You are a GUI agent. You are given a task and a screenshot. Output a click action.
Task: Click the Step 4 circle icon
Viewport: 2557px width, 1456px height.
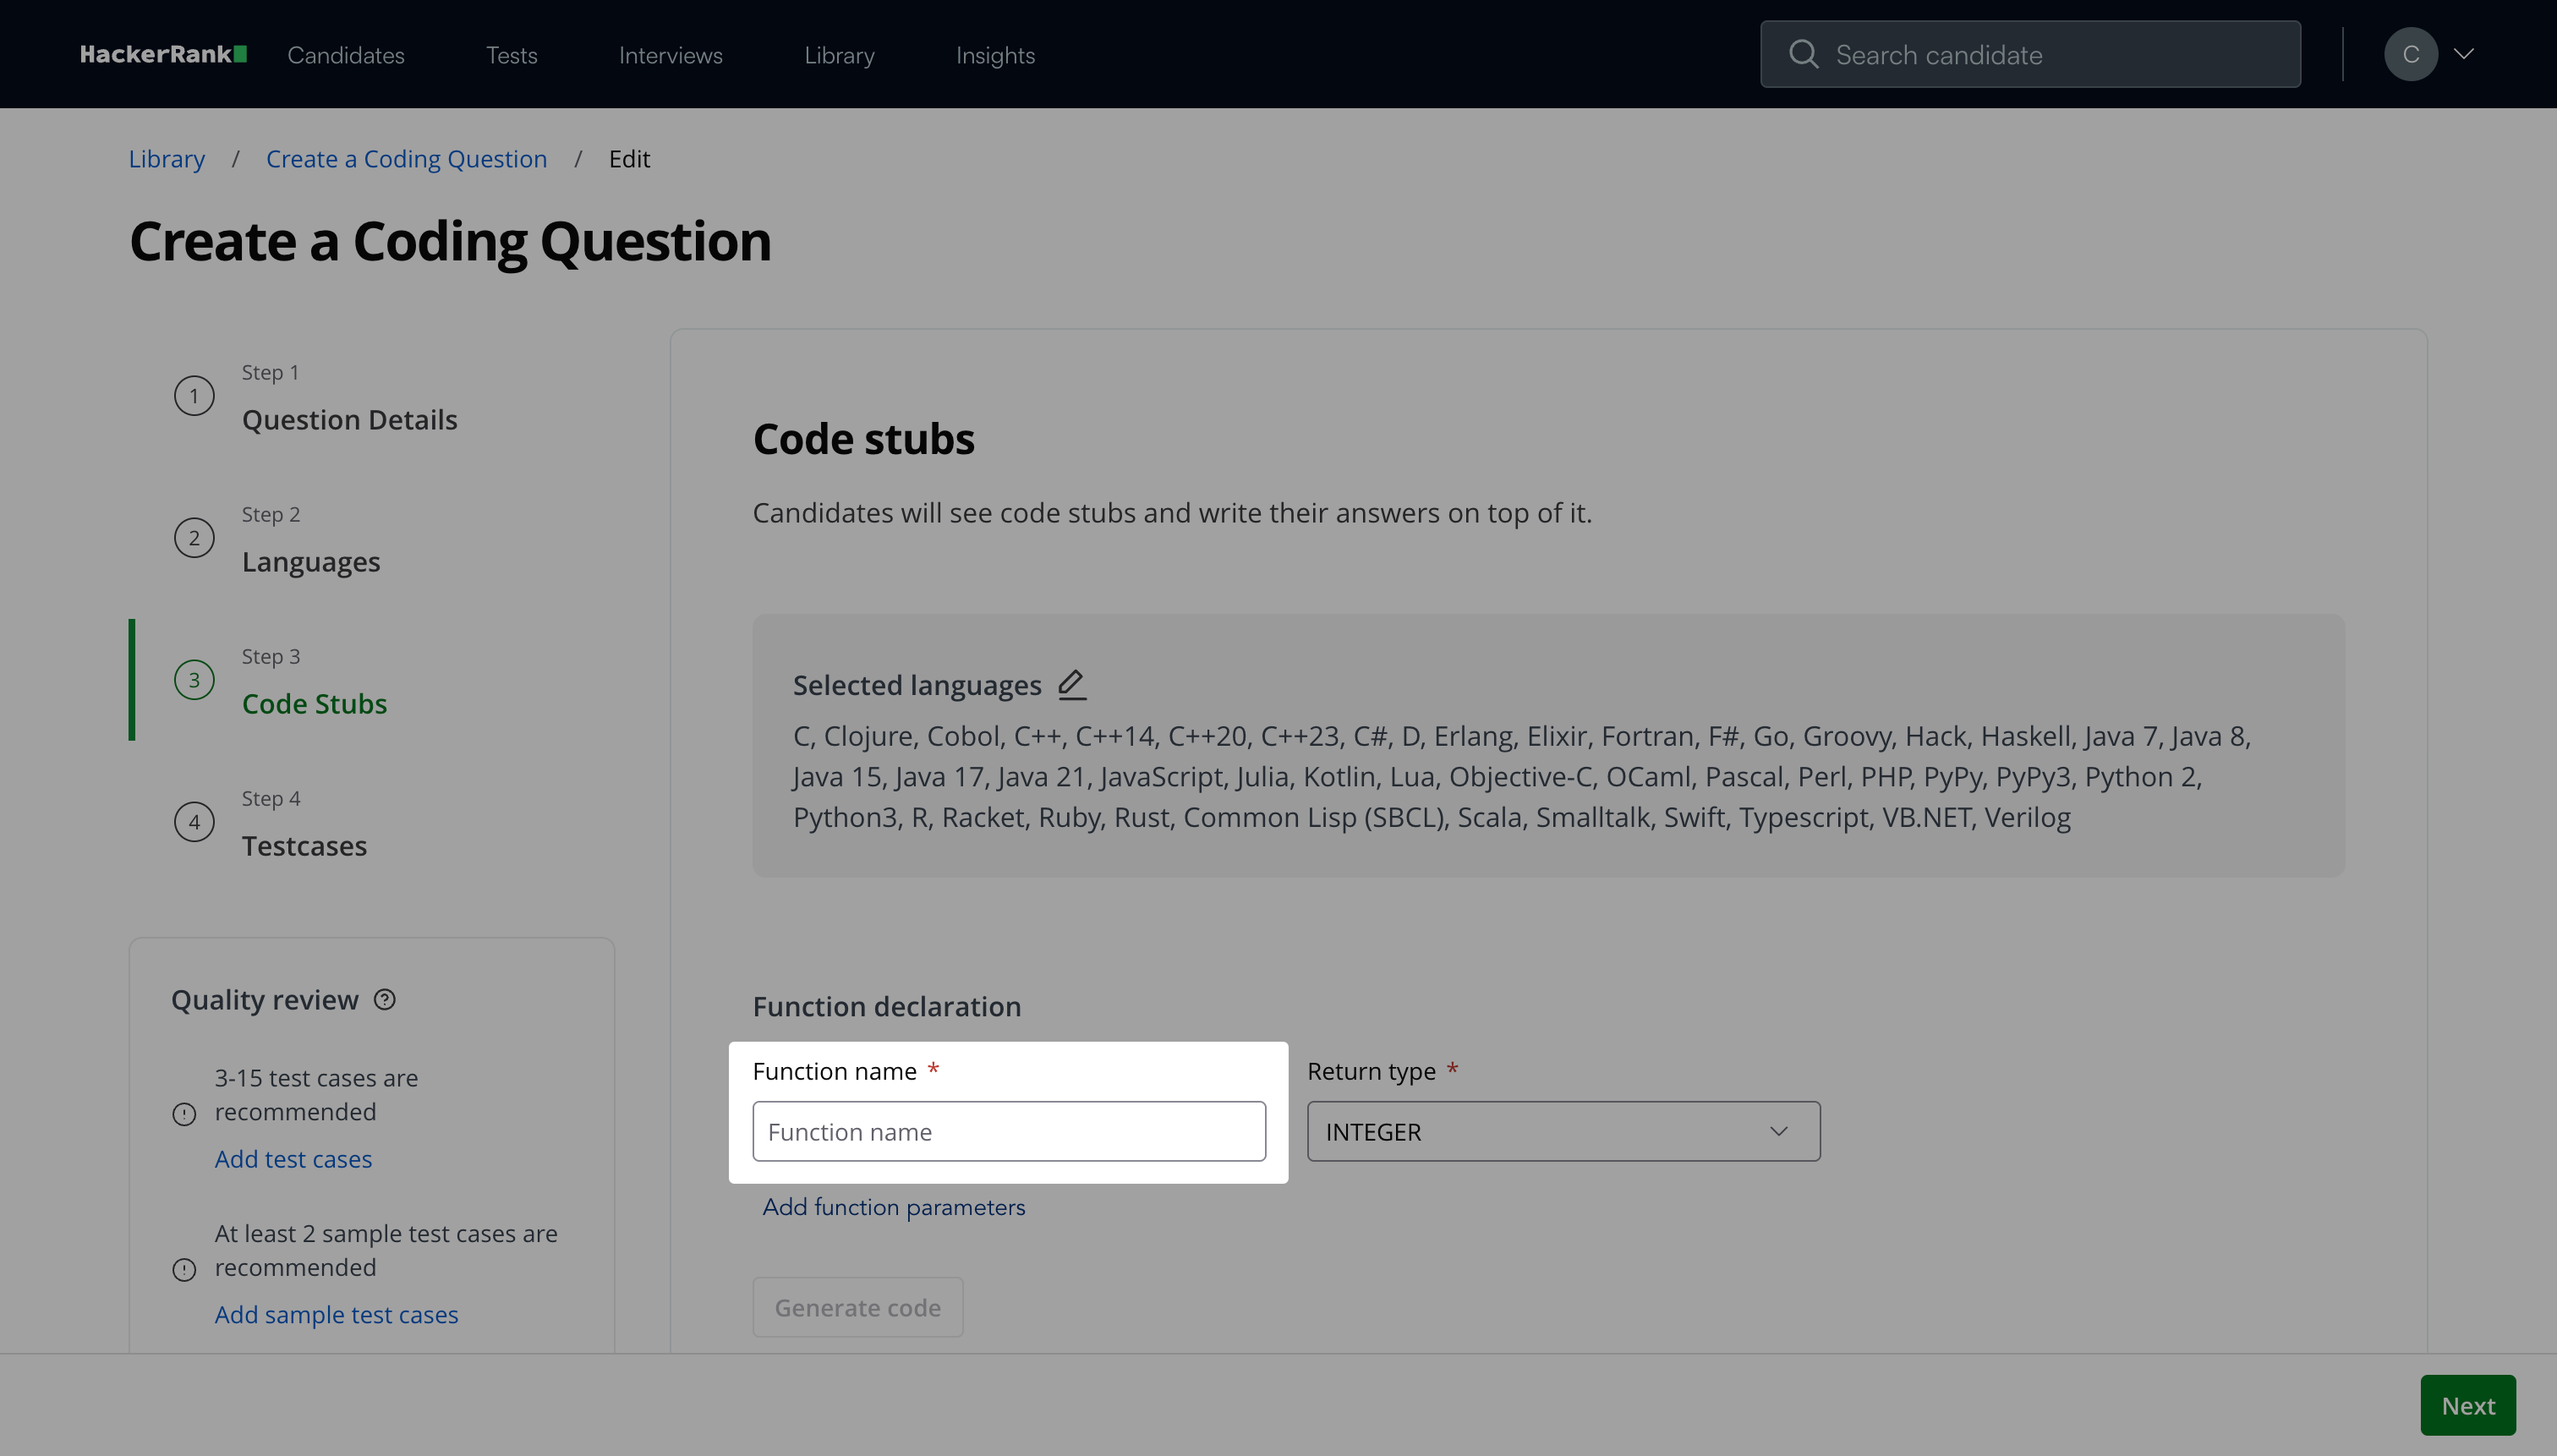(194, 822)
